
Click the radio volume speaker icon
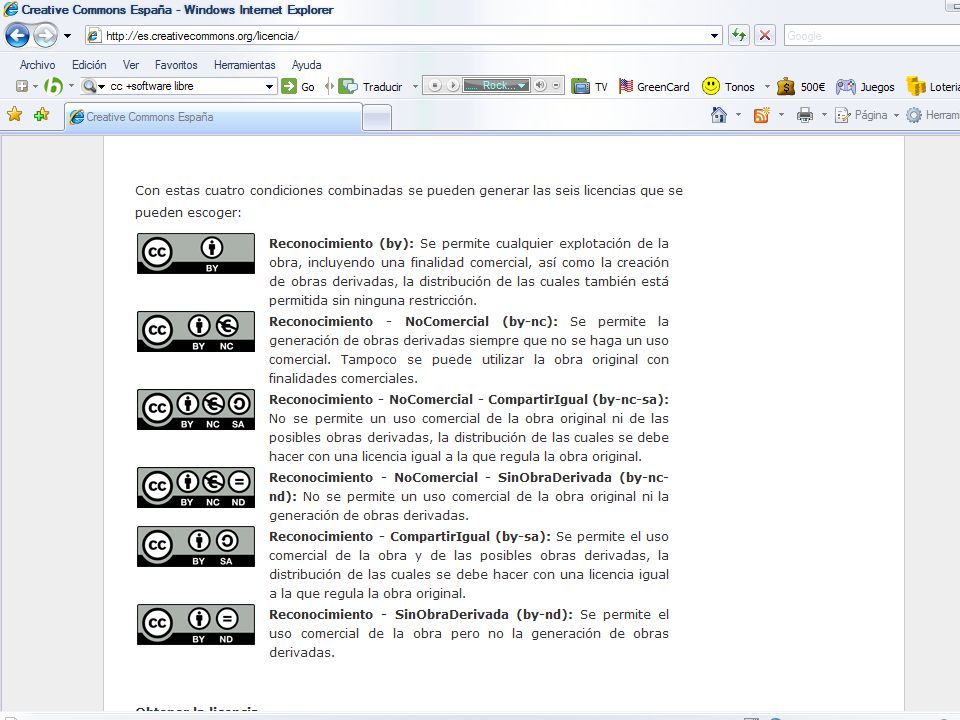pyautogui.click(x=539, y=86)
